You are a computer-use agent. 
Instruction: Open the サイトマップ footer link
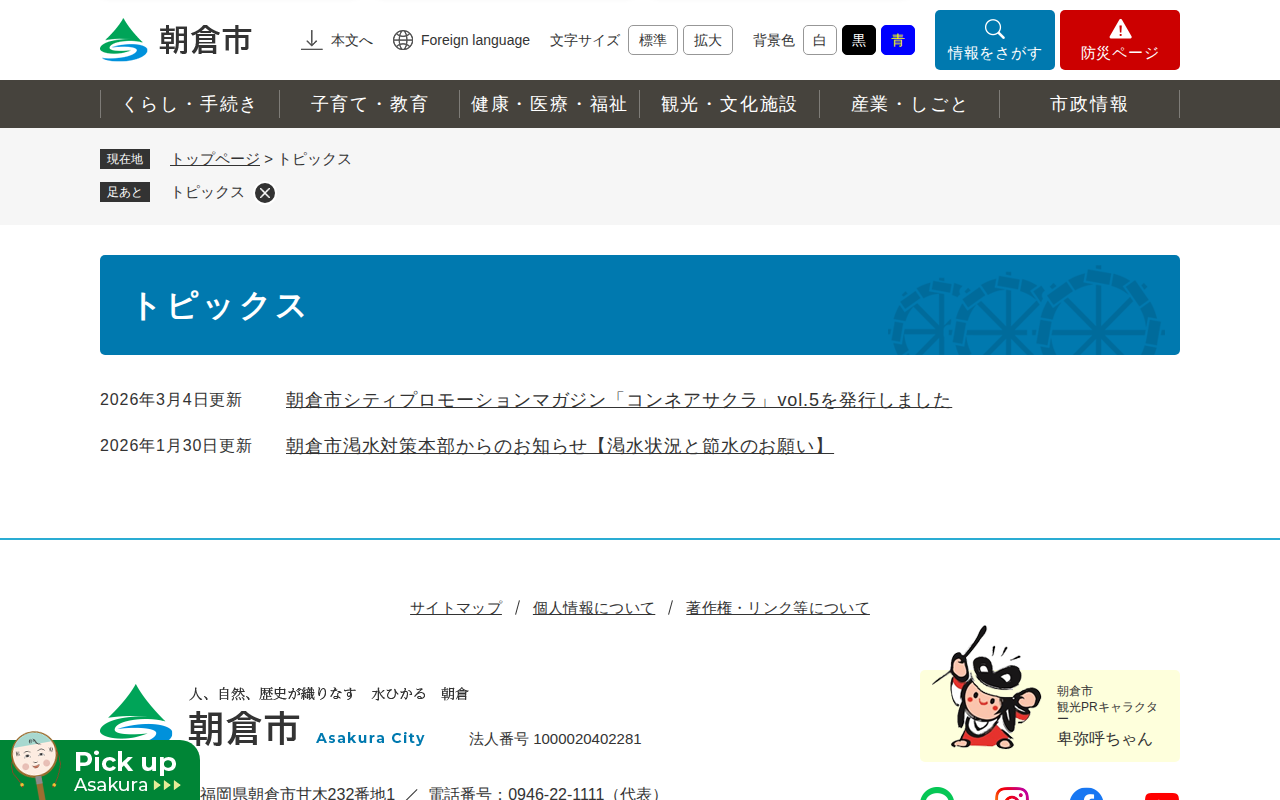[x=456, y=608]
